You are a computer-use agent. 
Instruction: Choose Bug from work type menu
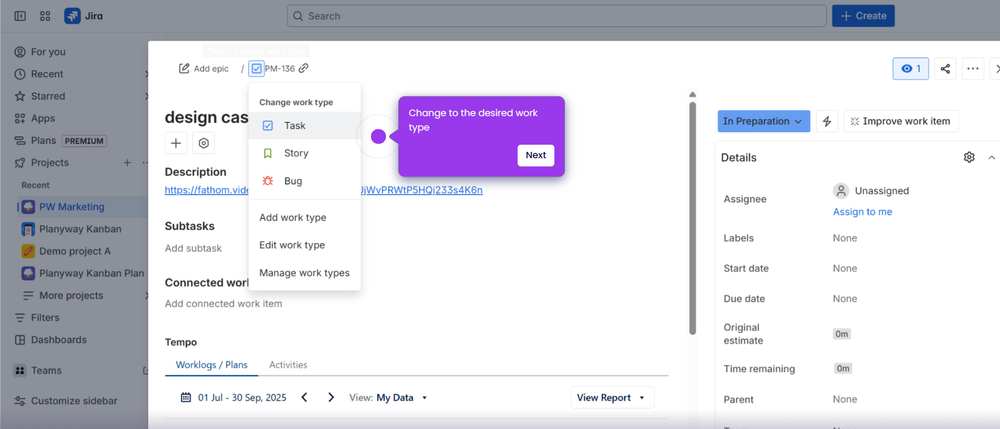(292, 181)
